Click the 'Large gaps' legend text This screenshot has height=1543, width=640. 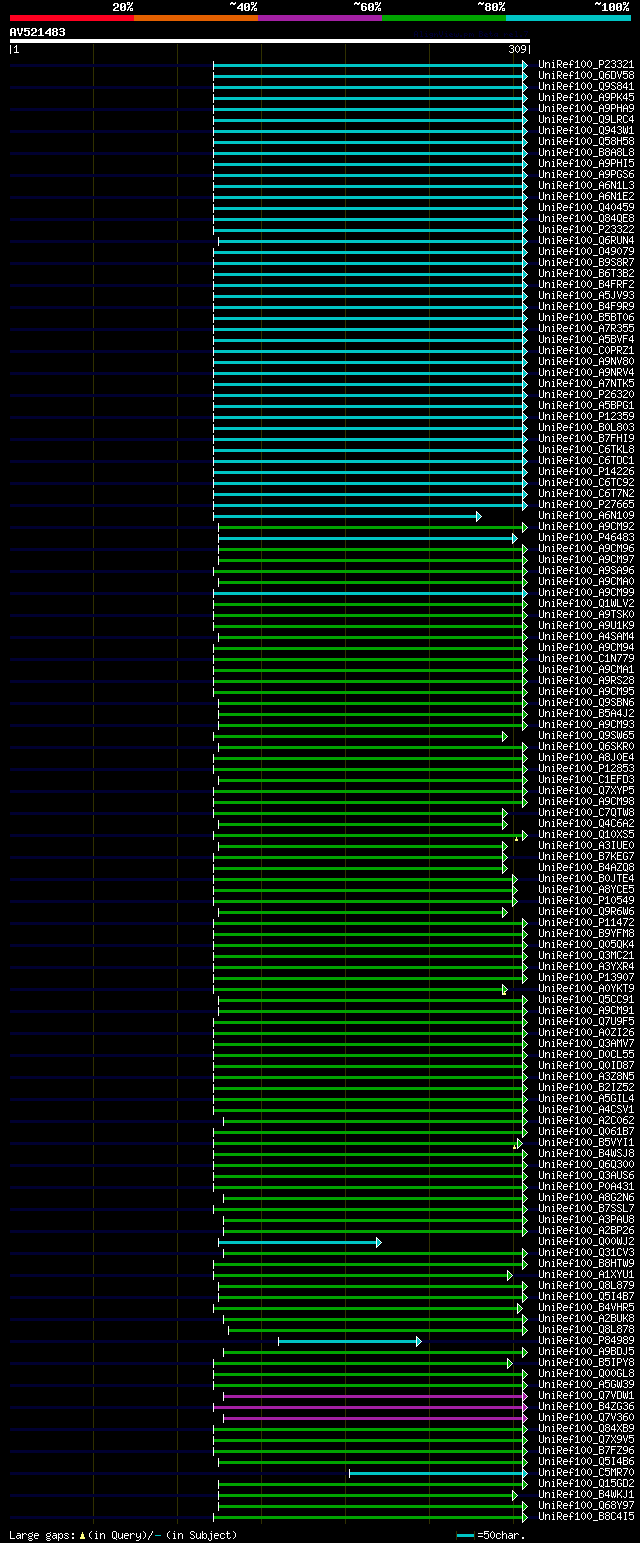(x=123, y=1533)
